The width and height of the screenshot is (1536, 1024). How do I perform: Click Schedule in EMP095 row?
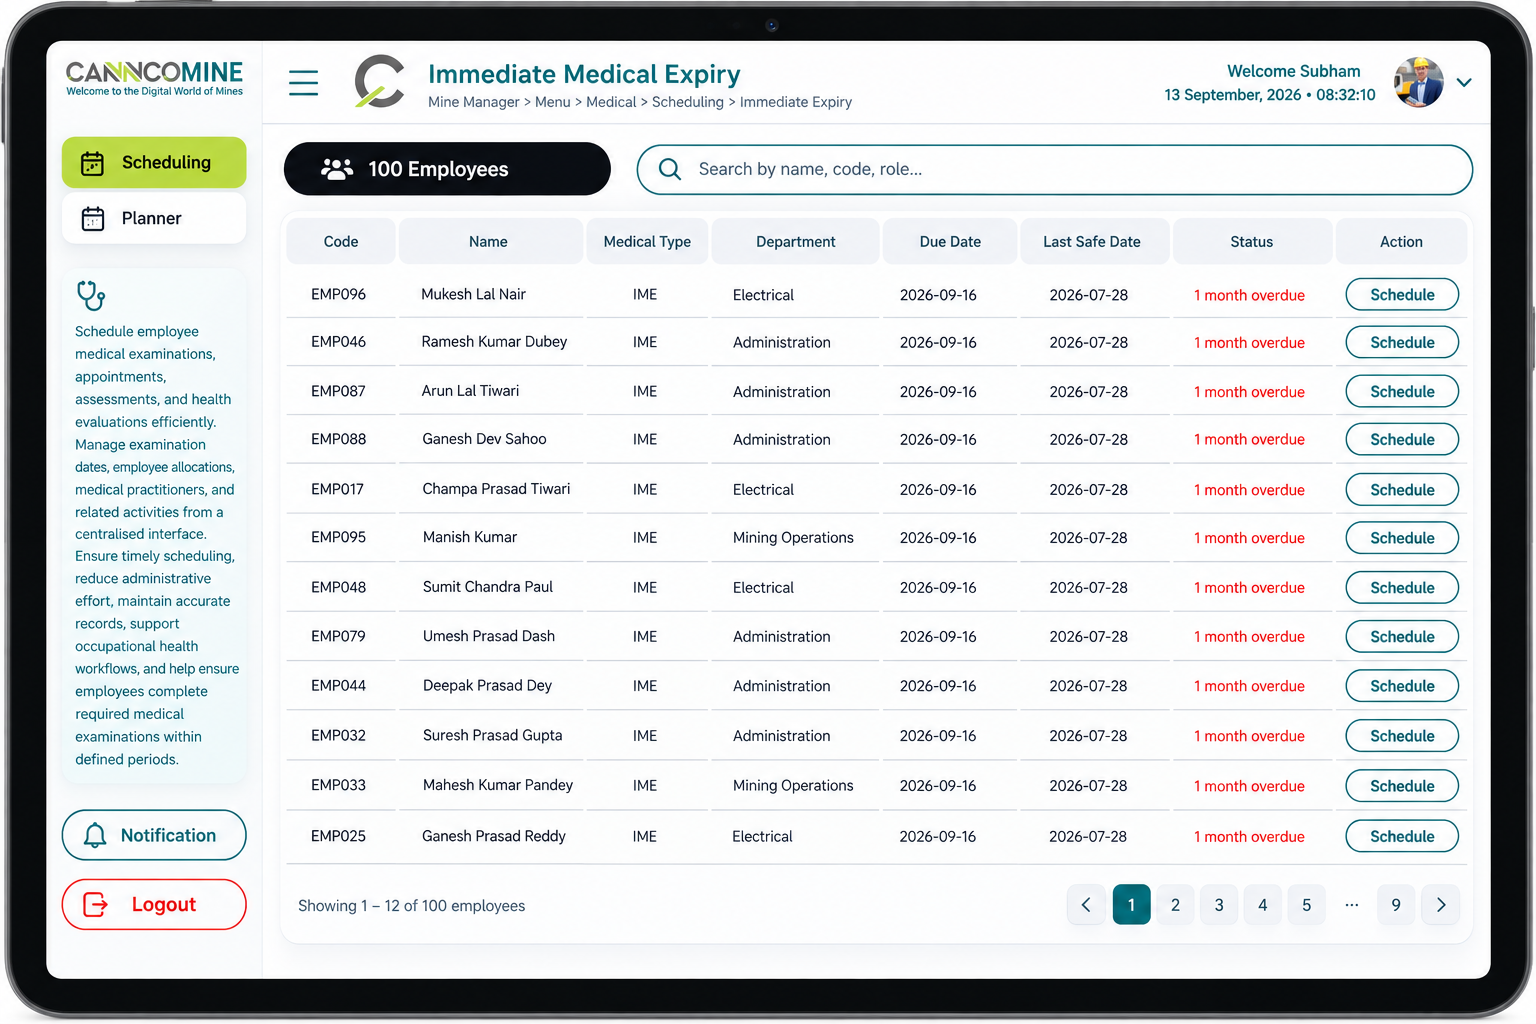coord(1402,538)
